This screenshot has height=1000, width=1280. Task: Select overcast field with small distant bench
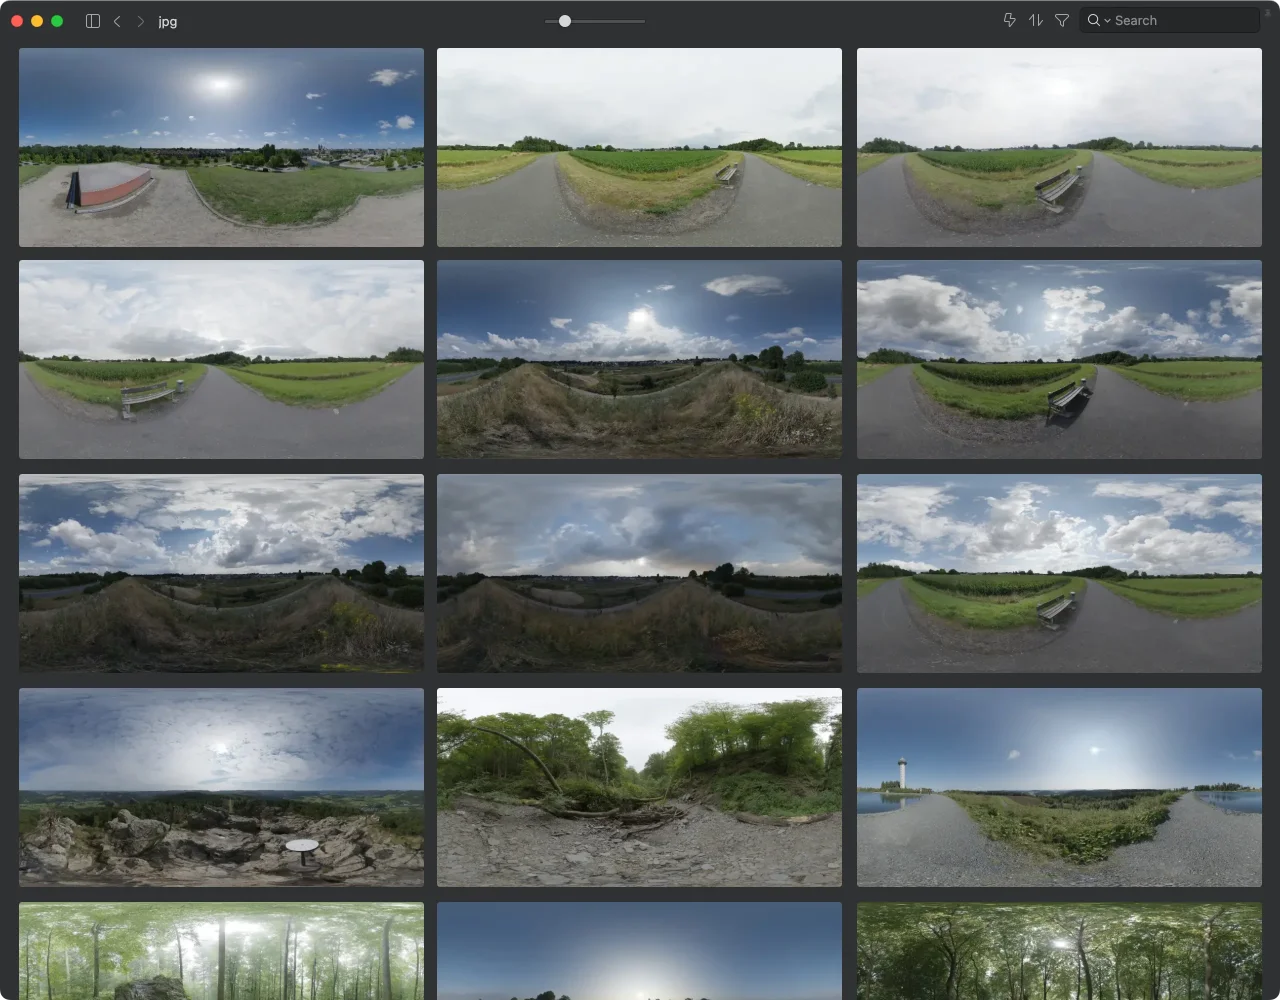(x=639, y=147)
